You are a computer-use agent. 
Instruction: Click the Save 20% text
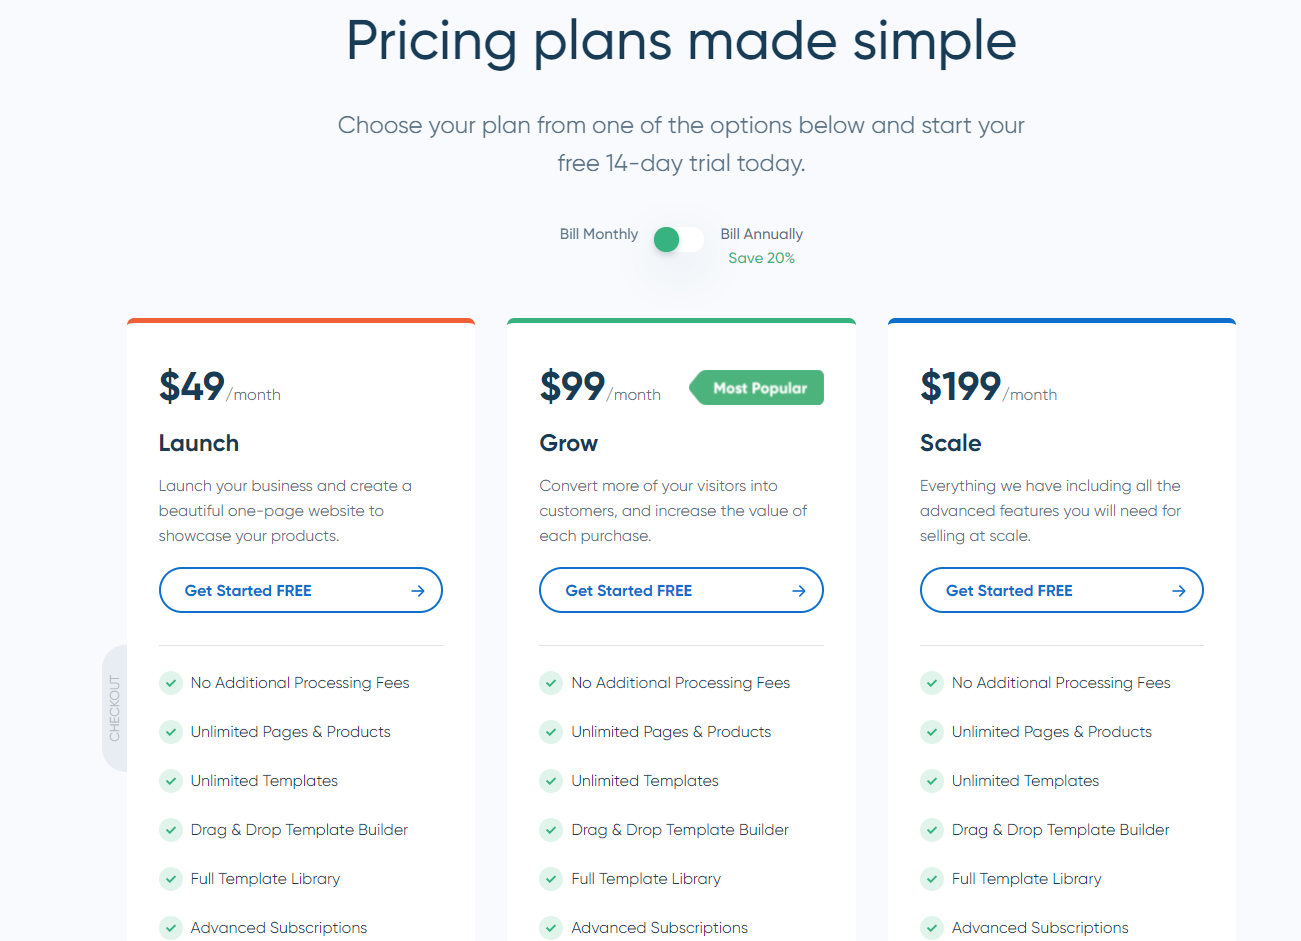coord(761,258)
